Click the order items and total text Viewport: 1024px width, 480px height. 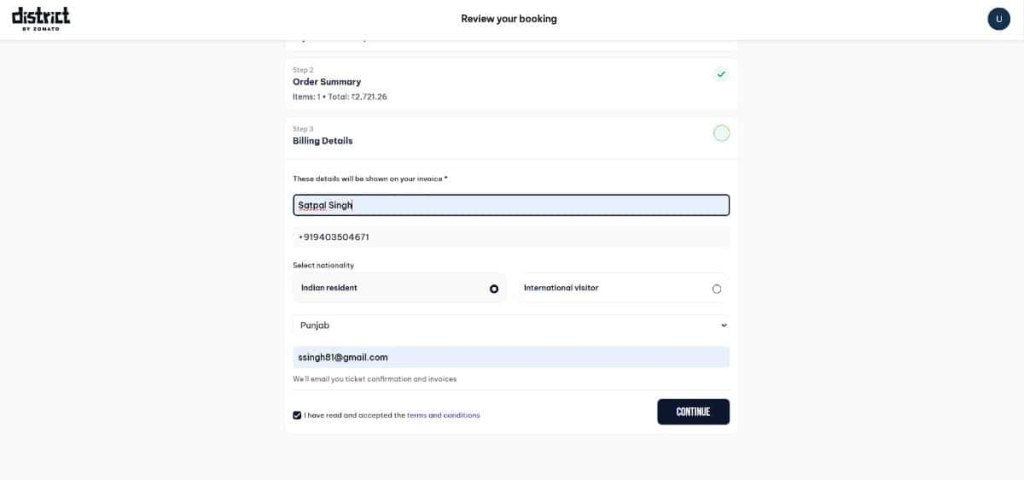340,97
